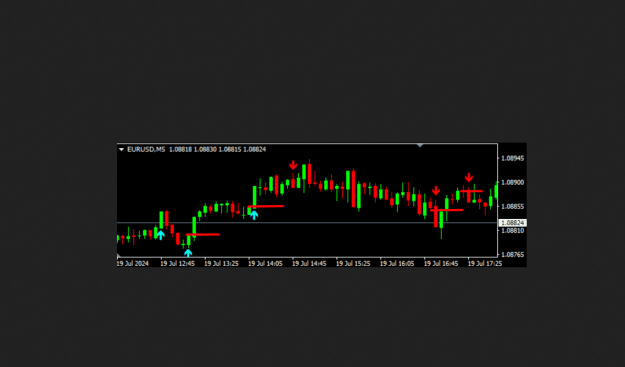Select the lowest red horizontal line segment

coord(203,234)
